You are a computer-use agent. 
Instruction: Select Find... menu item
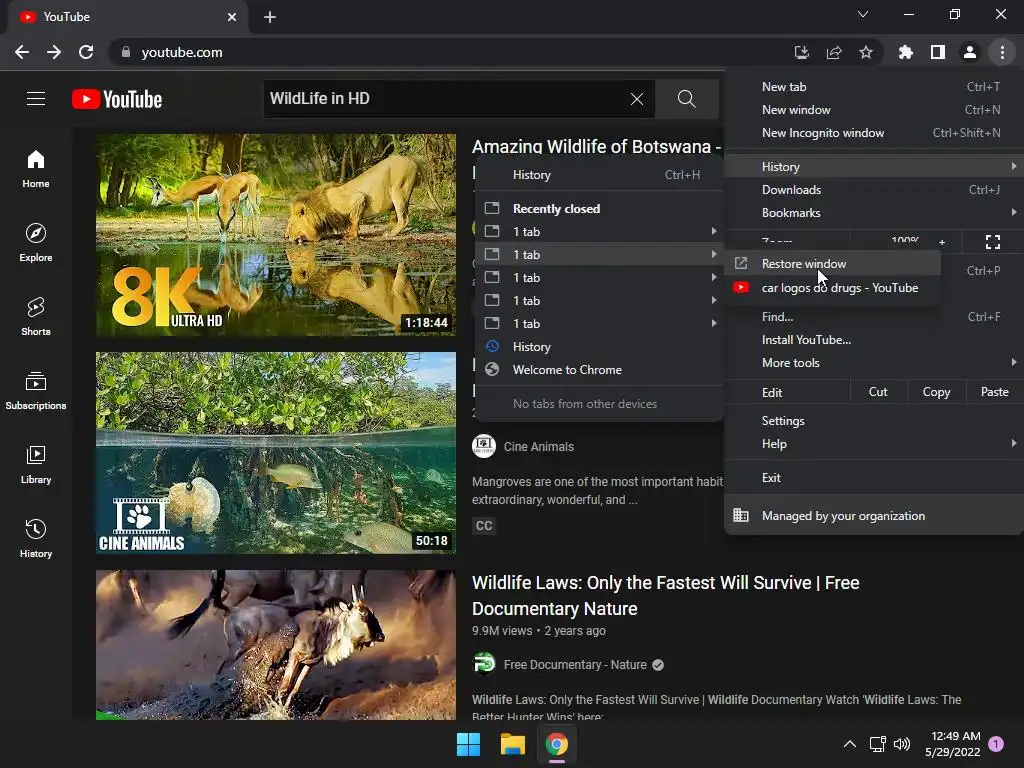(874, 317)
